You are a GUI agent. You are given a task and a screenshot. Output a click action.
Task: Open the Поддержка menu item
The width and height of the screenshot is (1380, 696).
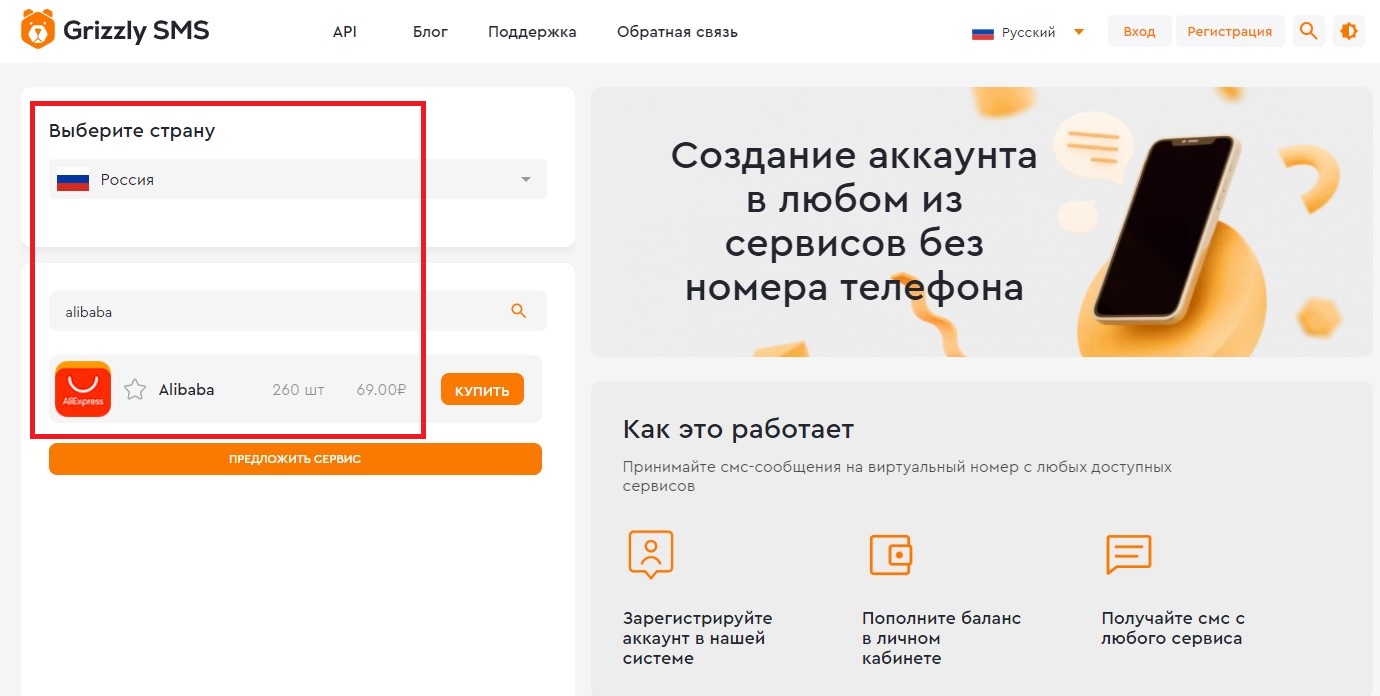click(532, 32)
